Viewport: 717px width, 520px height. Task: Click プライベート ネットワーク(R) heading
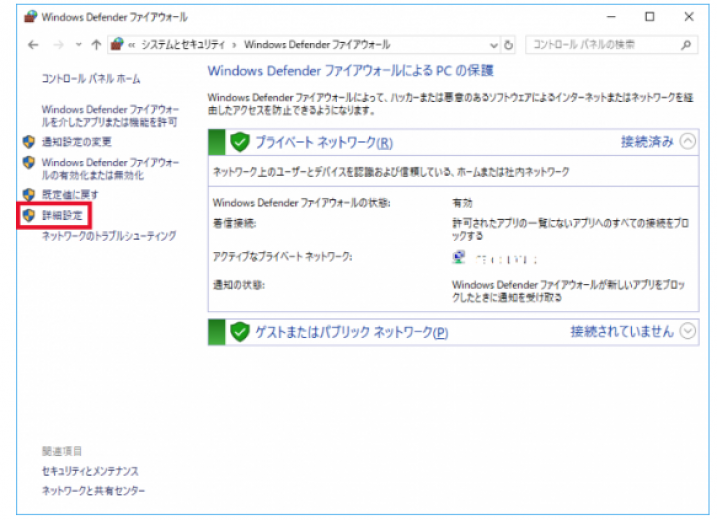click(324, 142)
